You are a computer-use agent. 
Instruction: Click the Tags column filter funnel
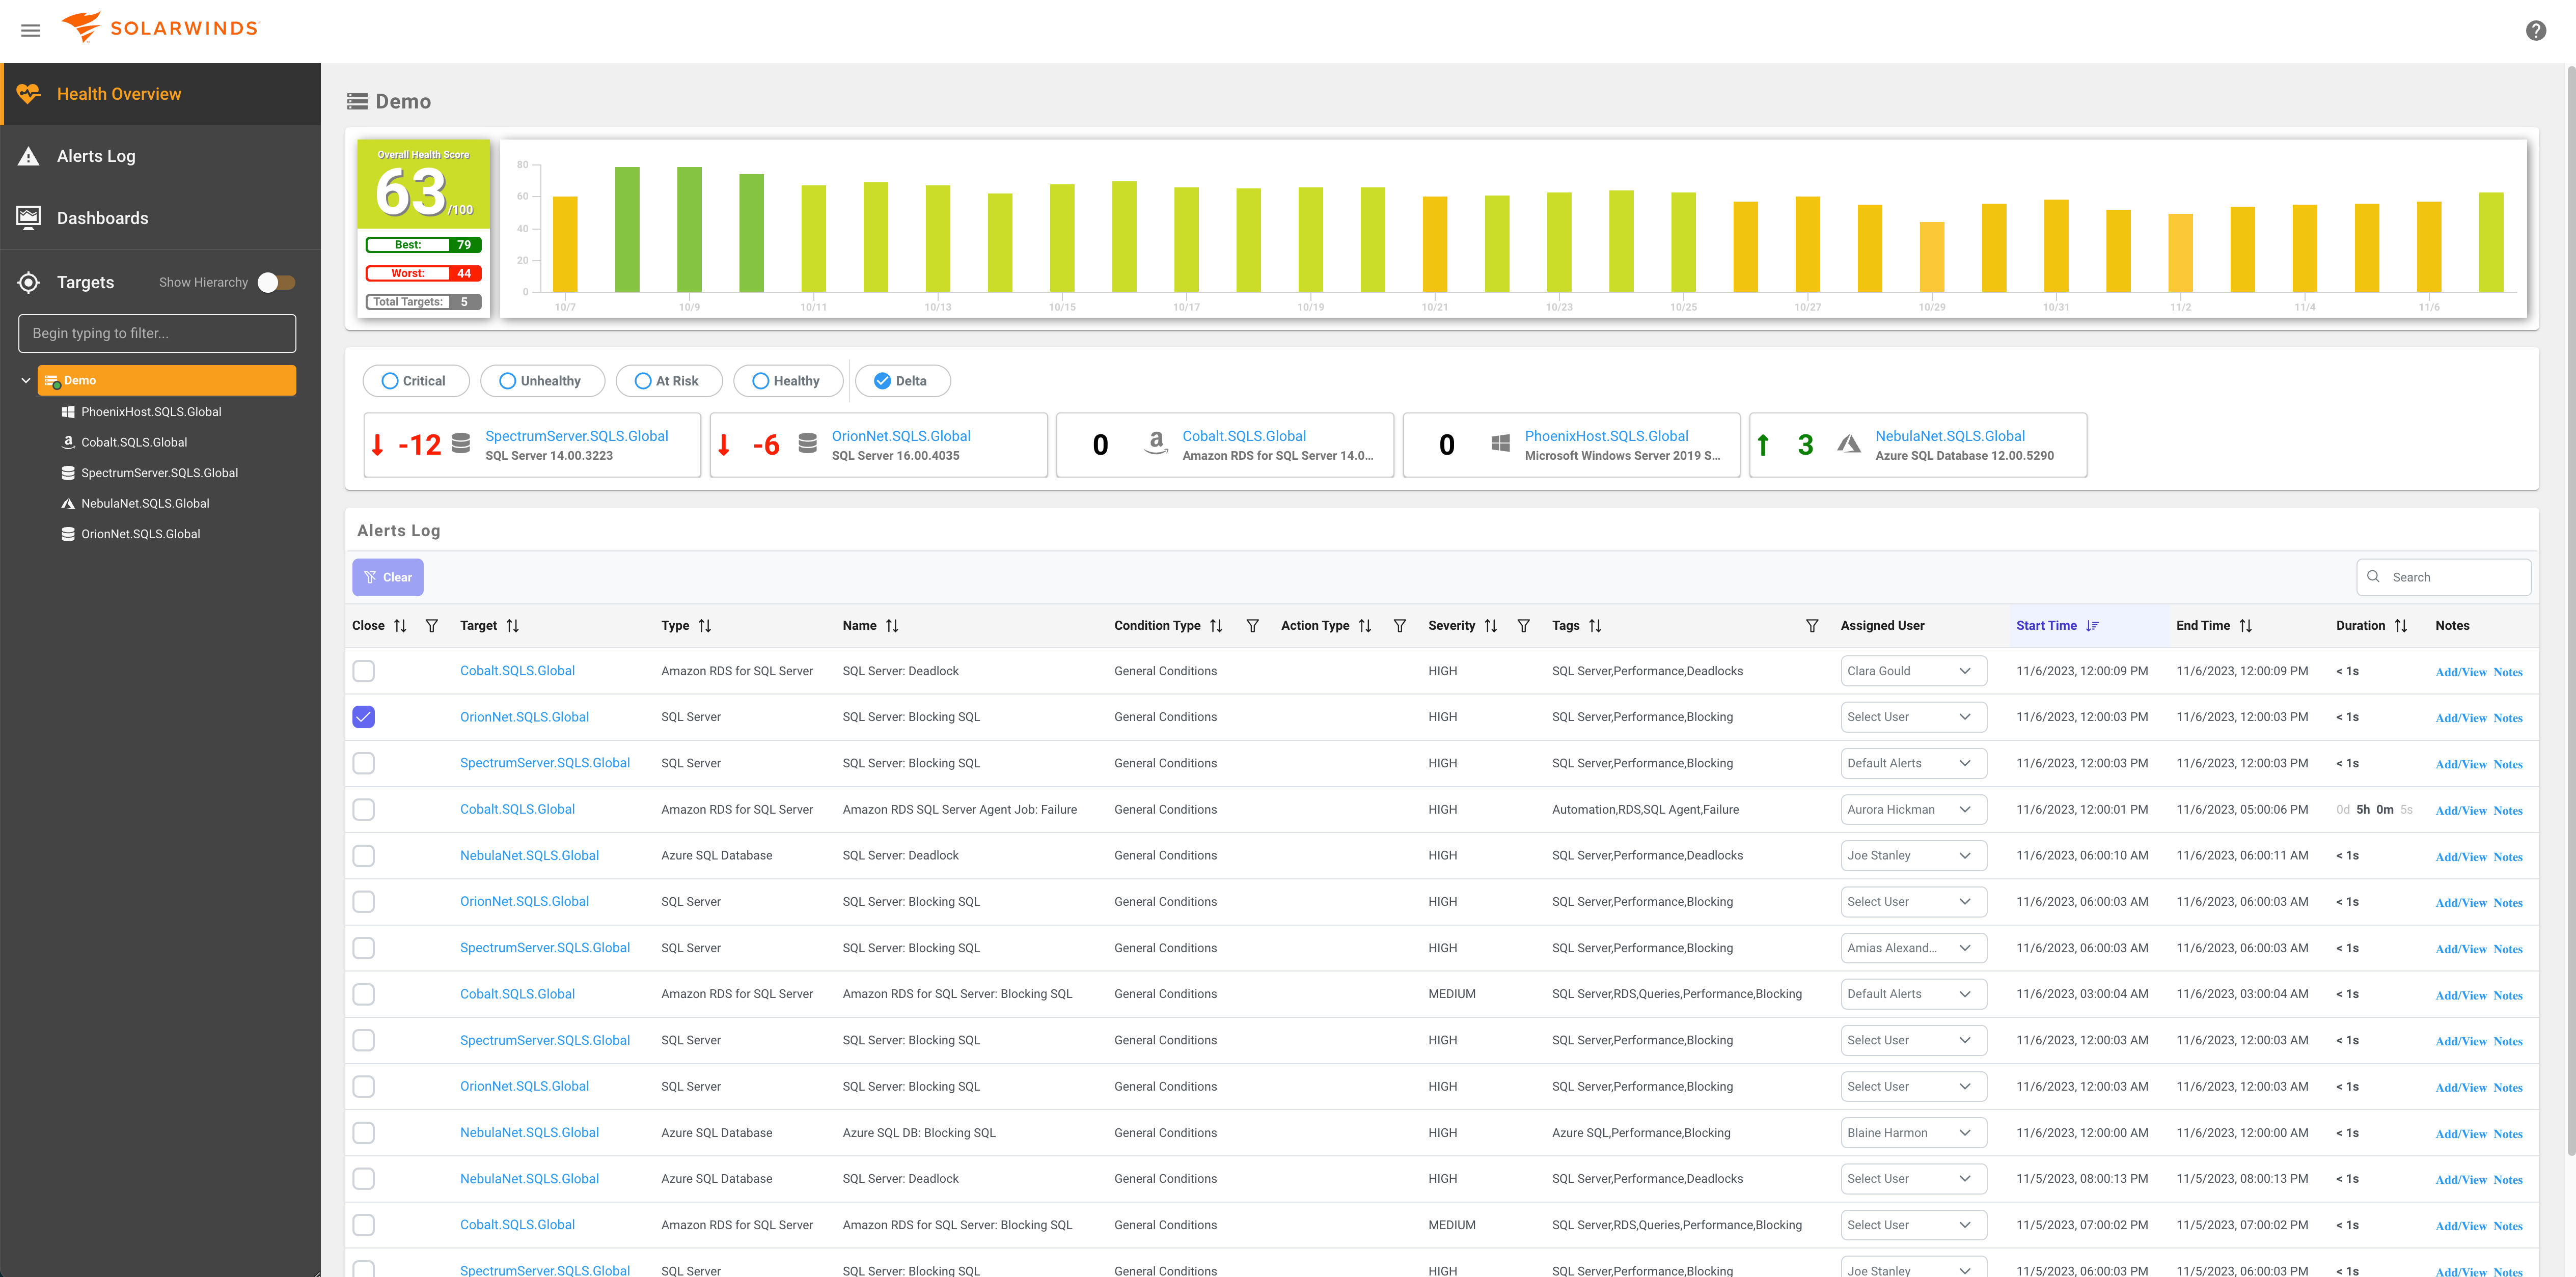pos(1811,626)
